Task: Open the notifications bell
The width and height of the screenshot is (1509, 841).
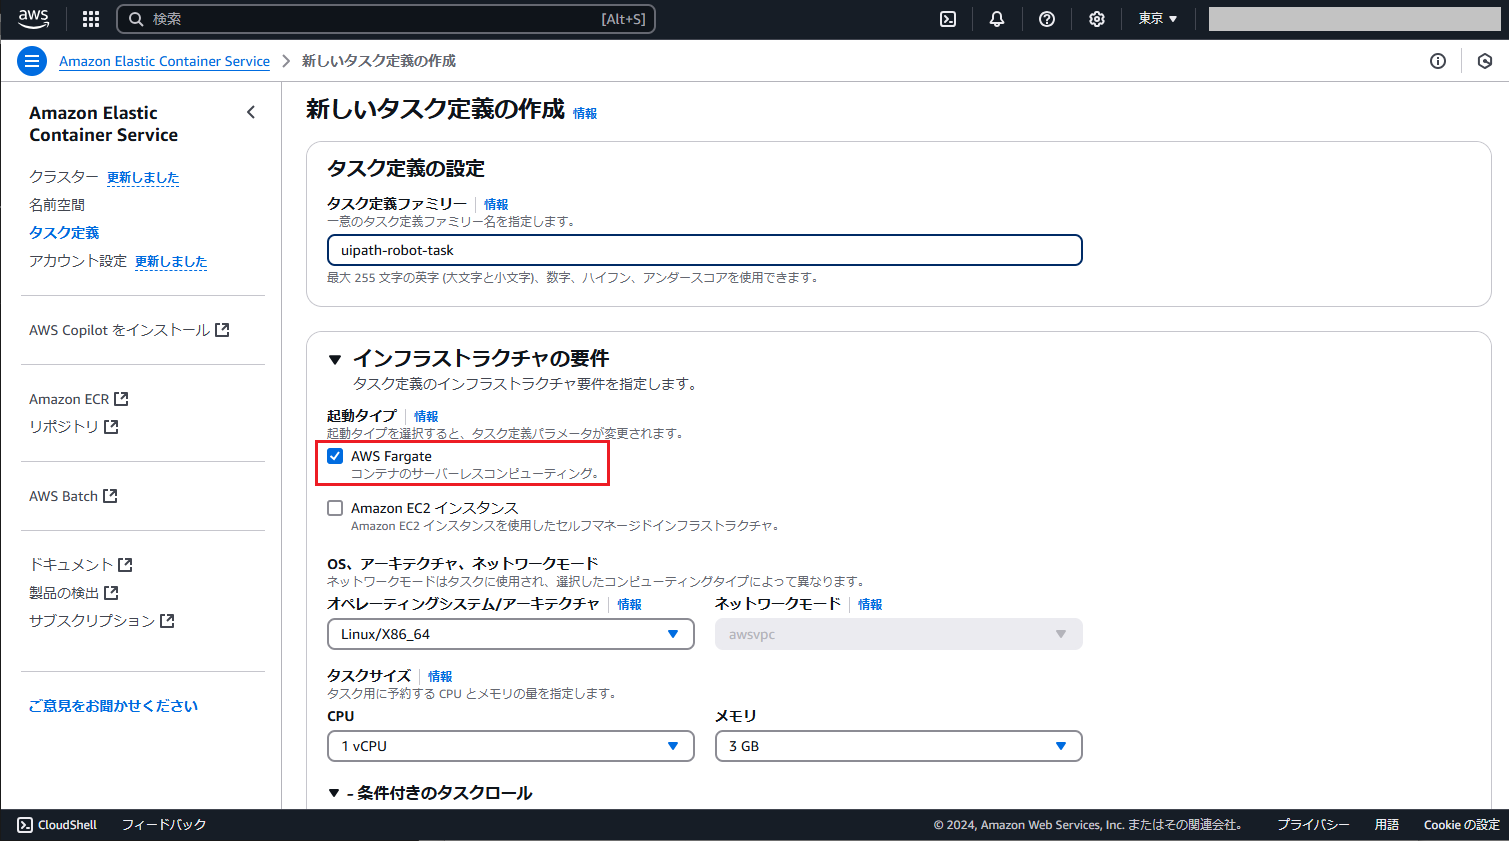Action: [x=997, y=19]
